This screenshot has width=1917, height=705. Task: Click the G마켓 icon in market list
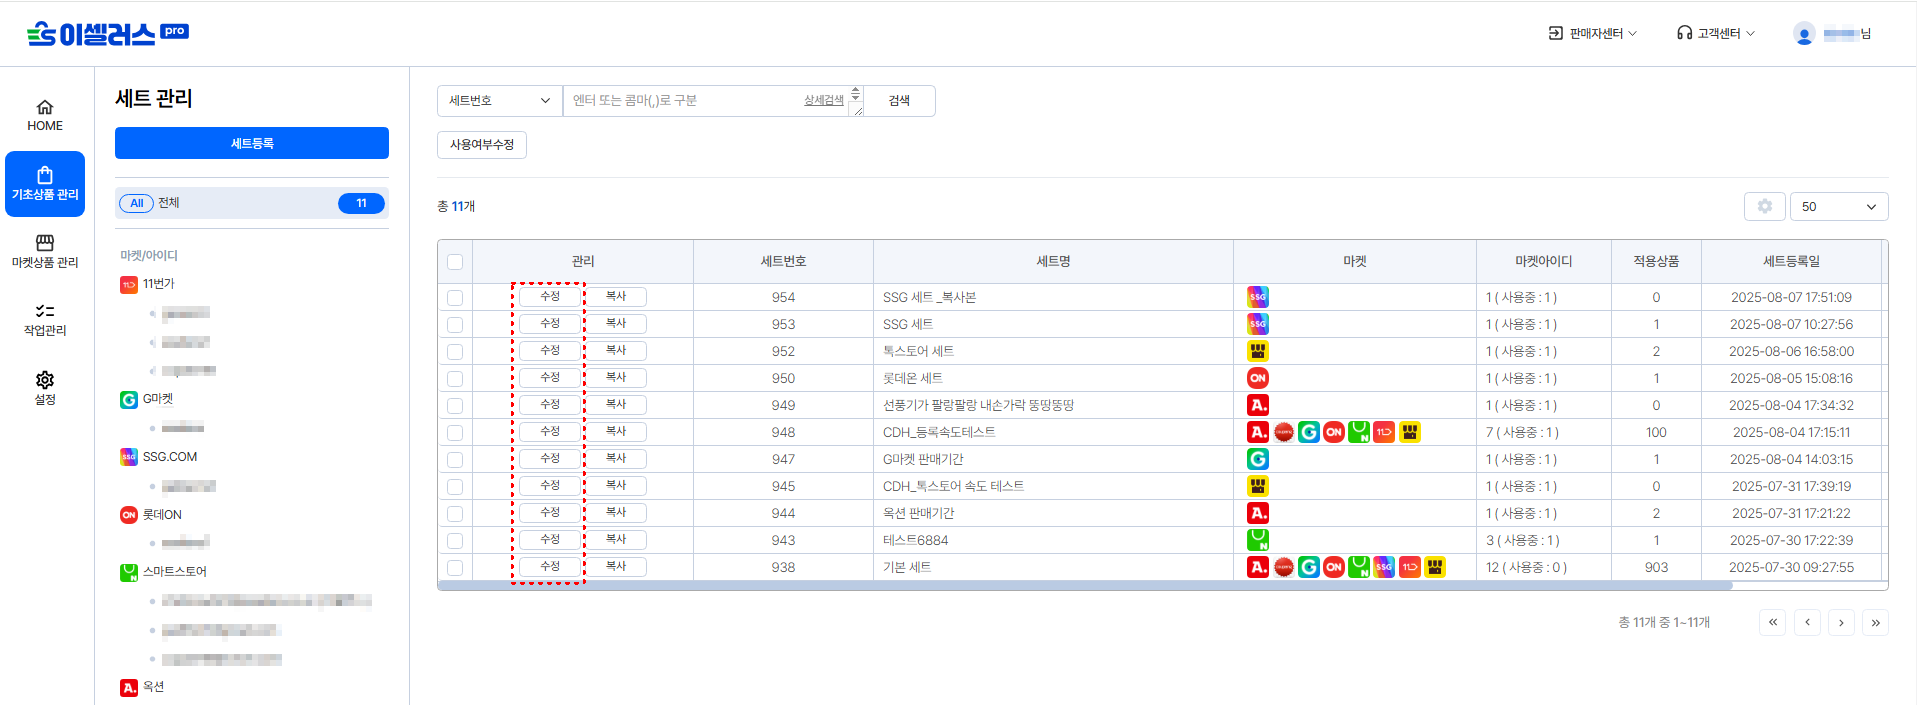[129, 400]
